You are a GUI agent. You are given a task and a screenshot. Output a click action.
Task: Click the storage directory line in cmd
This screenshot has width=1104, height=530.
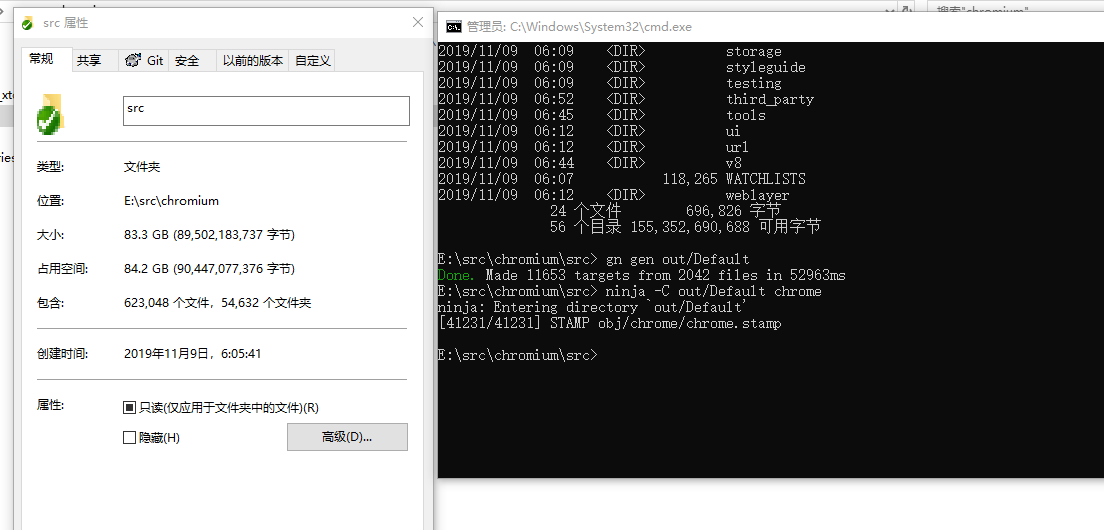pos(610,51)
